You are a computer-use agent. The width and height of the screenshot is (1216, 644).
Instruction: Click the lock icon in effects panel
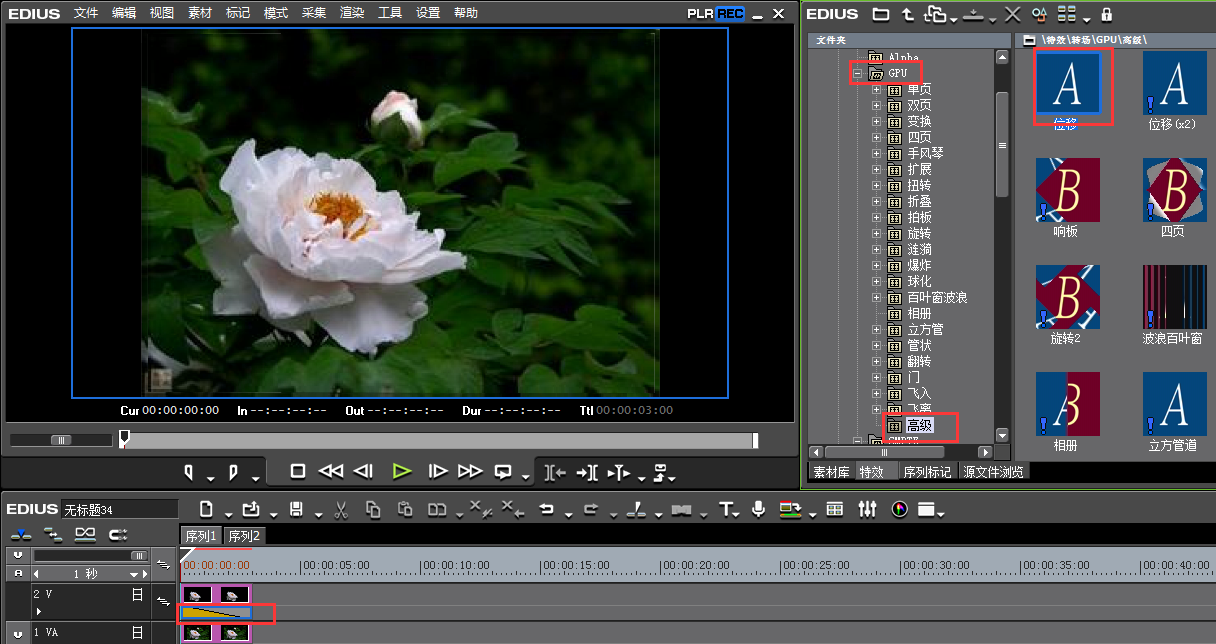1106,14
